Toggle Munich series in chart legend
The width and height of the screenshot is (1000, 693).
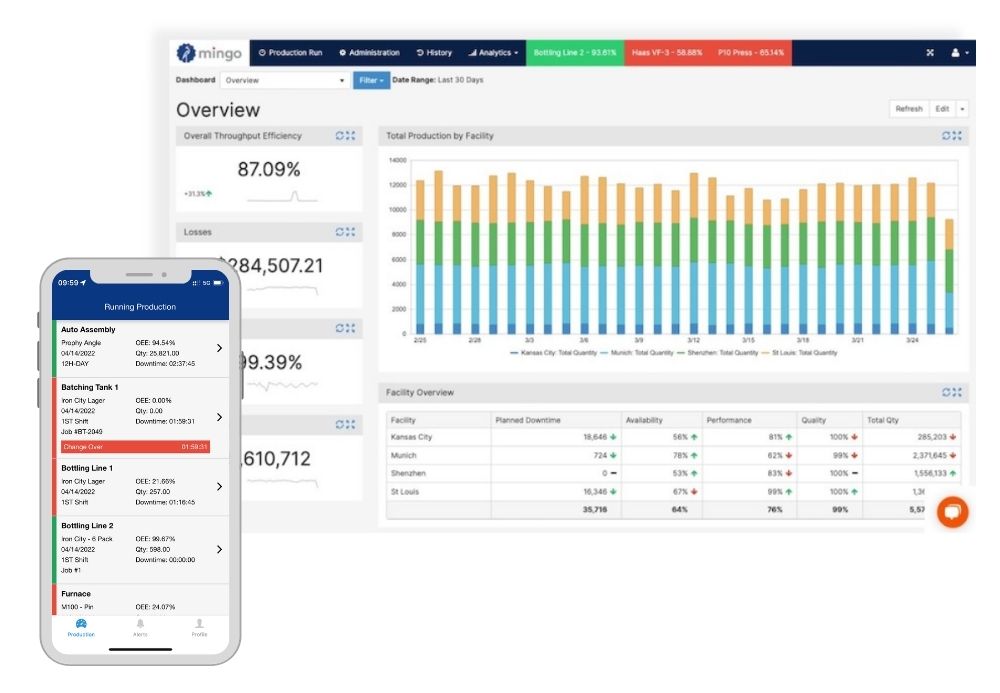636,353
